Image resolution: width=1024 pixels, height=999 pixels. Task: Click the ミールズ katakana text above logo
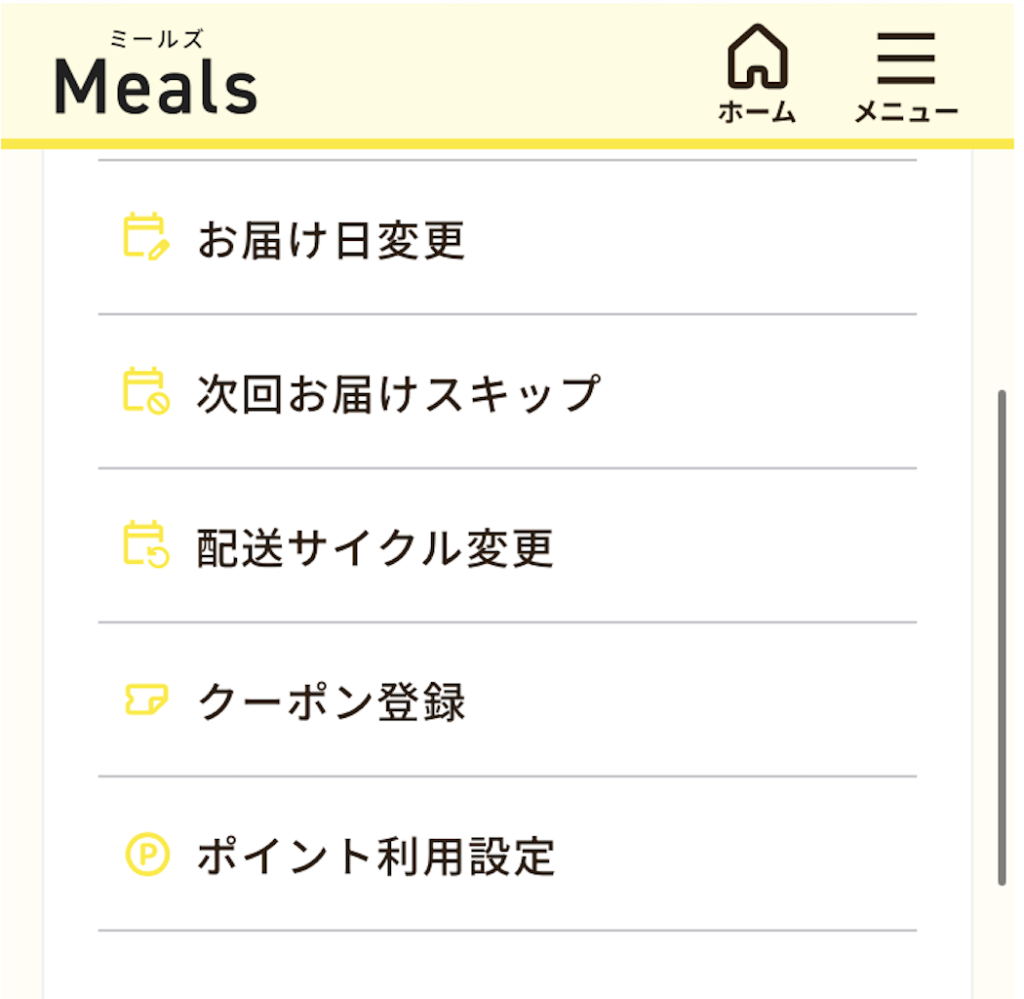click(156, 40)
